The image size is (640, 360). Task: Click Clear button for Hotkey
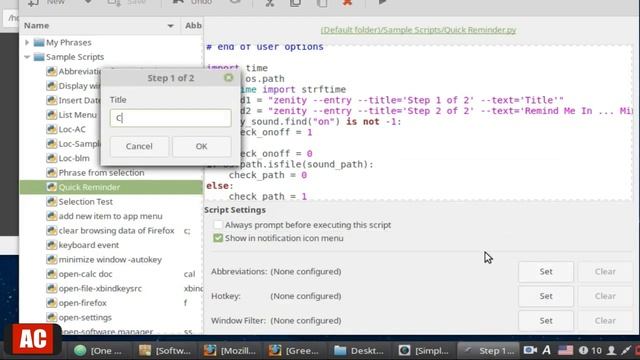605,296
